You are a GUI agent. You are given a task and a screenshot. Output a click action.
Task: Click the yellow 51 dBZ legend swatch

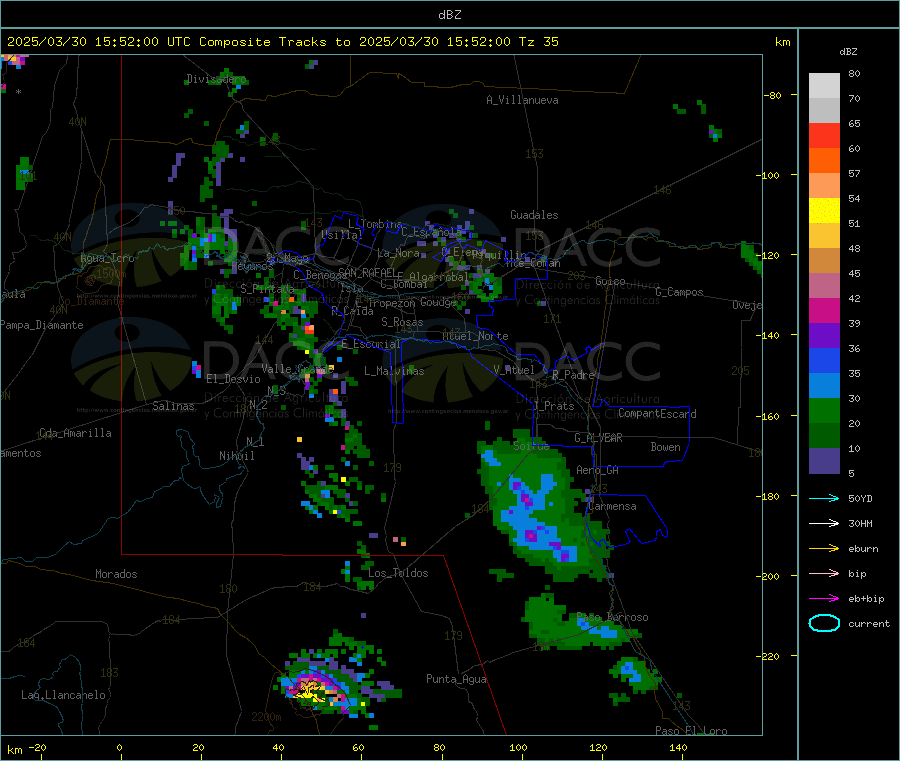coord(824,211)
